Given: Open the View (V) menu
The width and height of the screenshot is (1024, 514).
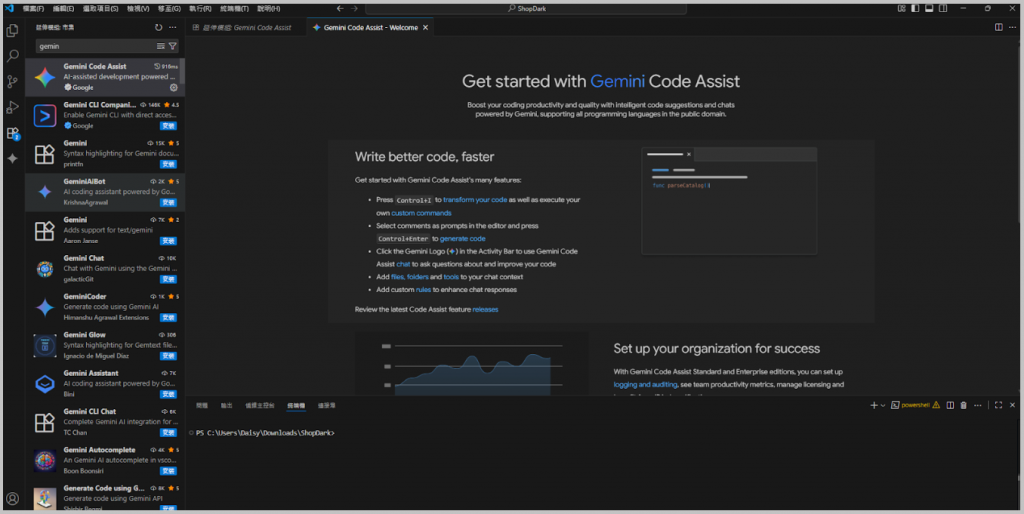Looking at the screenshot, I should point(138,8).
